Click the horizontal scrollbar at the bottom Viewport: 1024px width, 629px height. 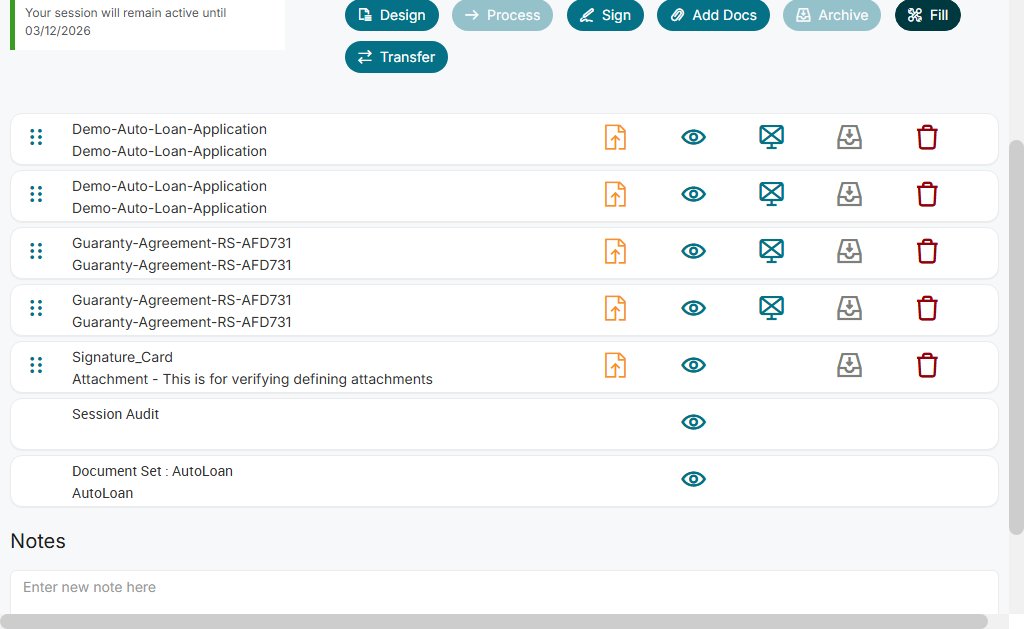[494, 621]
